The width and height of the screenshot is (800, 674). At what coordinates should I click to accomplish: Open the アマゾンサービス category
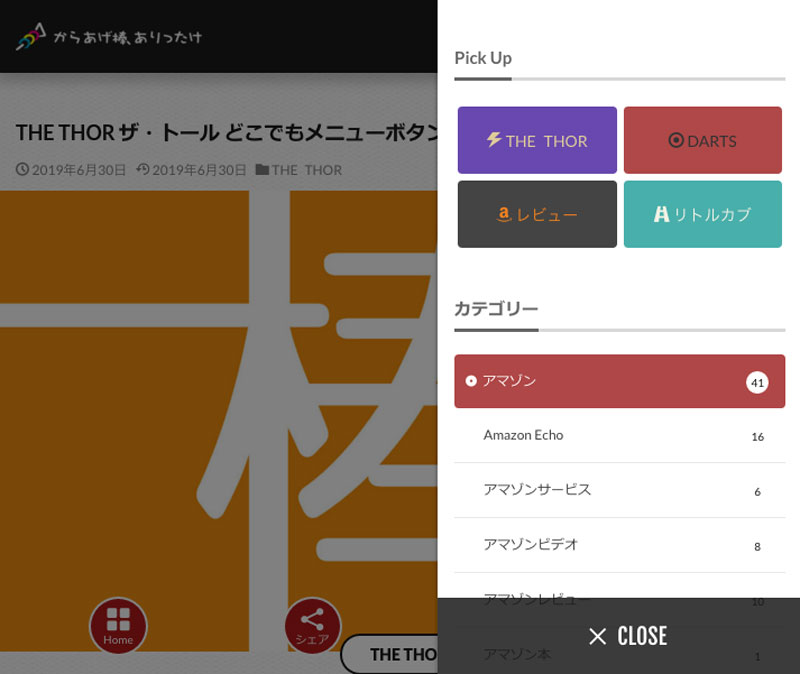coord(619,490)
